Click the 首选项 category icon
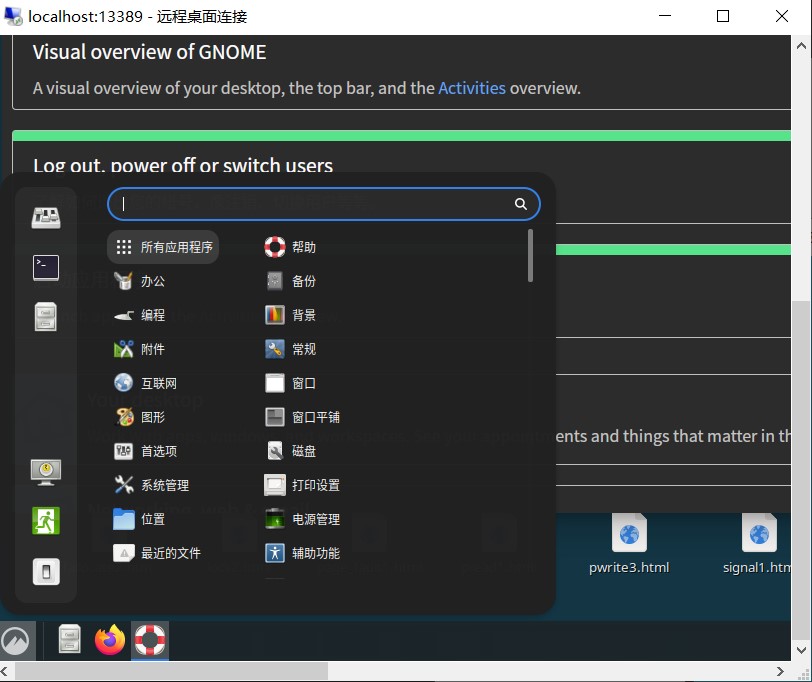Image resolution: width=812 pixels, height=682 pixels. pos(124,451)
